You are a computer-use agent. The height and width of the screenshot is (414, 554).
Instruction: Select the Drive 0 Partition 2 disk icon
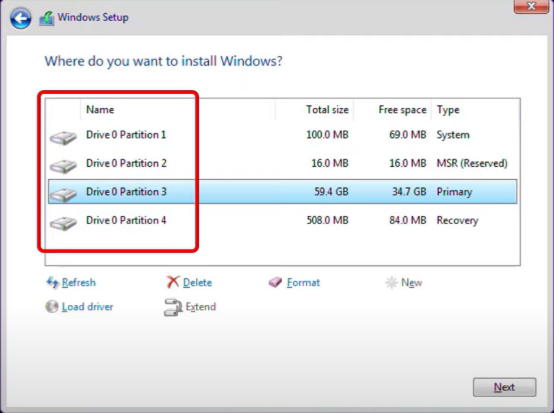coord(63,166)
